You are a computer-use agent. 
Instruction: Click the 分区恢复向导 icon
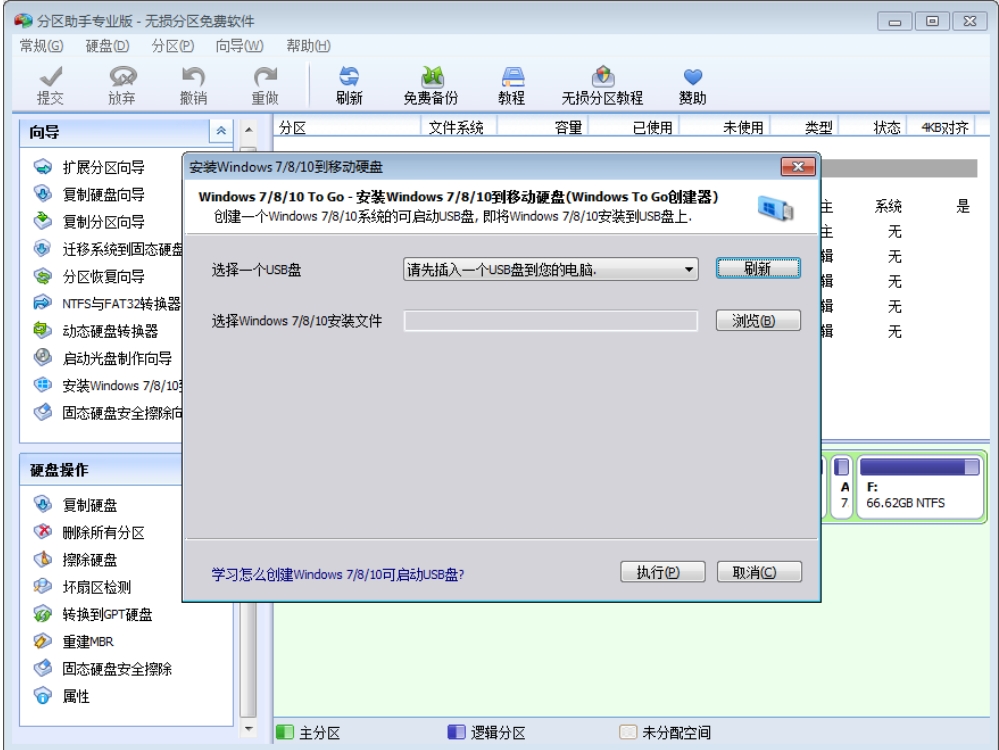[43, 276]
